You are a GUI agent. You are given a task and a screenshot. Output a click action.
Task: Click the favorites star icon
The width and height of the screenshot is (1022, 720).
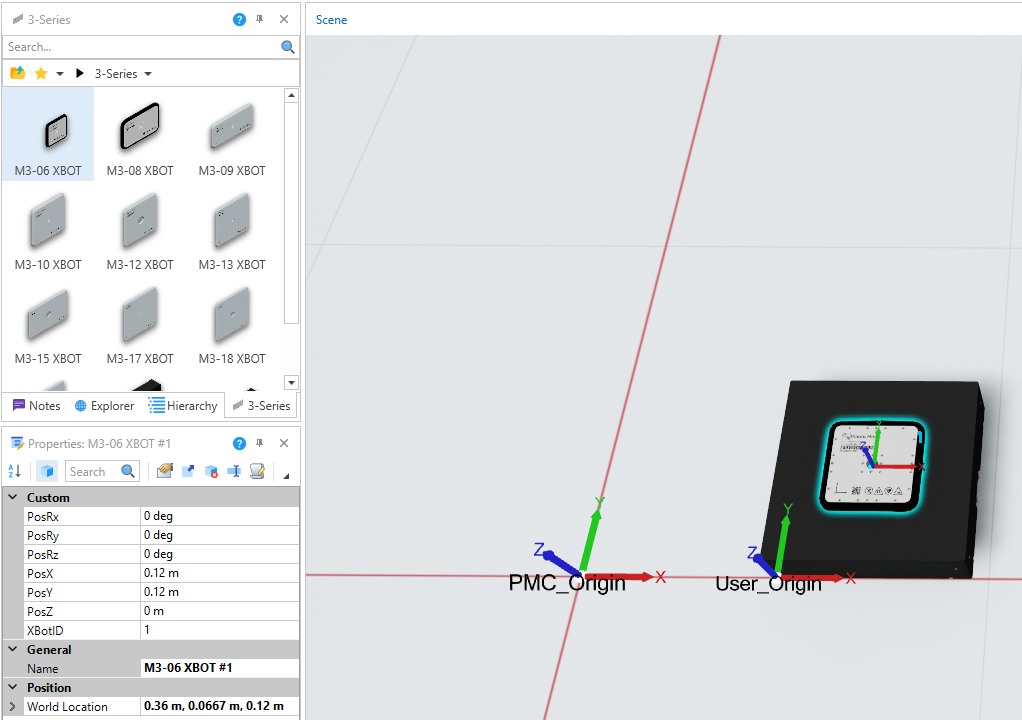41,74
